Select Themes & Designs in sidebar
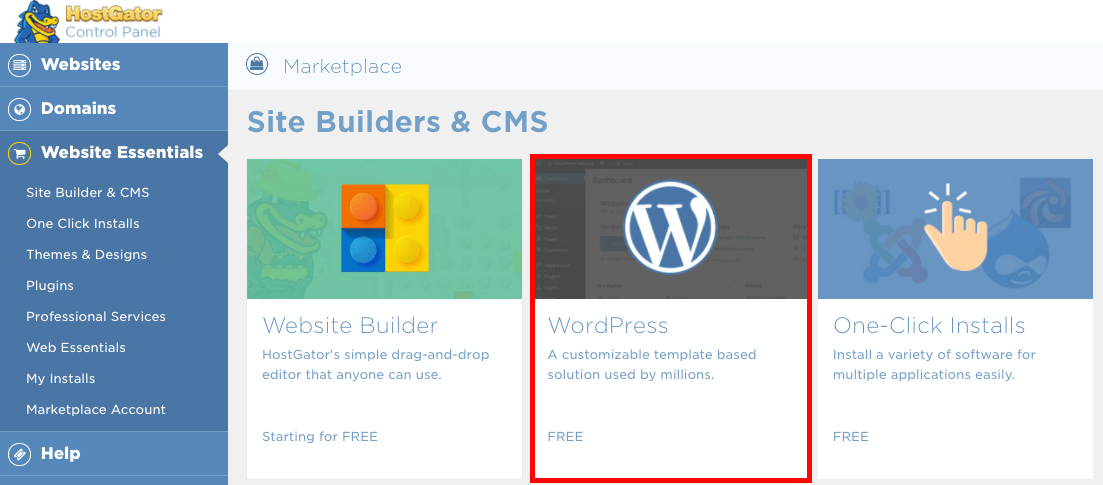This screenshot has height=485, width=1103. pos(86,254)
